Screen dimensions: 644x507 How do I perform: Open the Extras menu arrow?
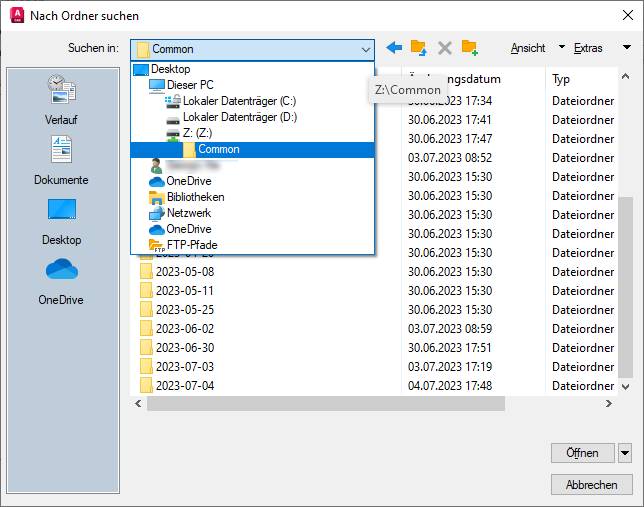click(627, 47)
